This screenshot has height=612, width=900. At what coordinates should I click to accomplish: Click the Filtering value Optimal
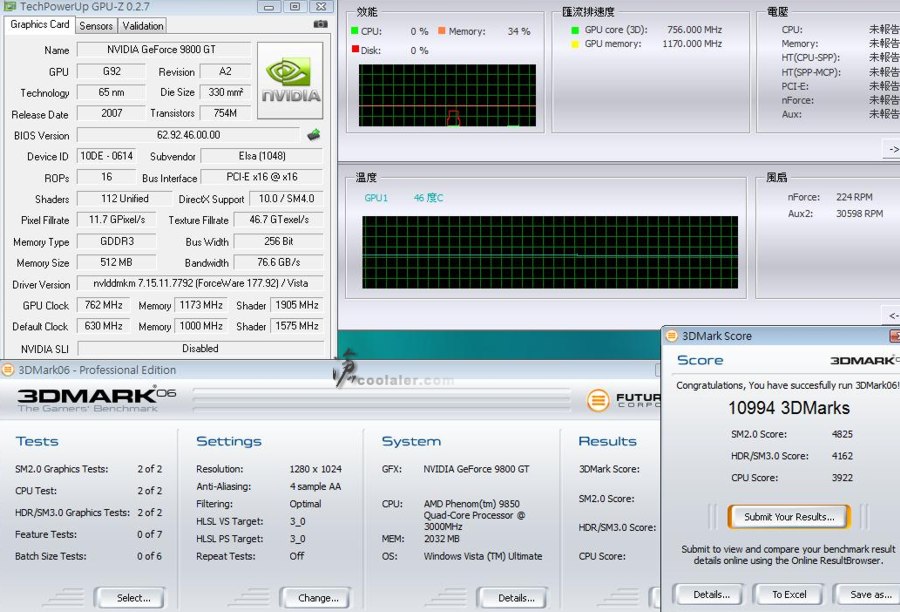point(305,504)
